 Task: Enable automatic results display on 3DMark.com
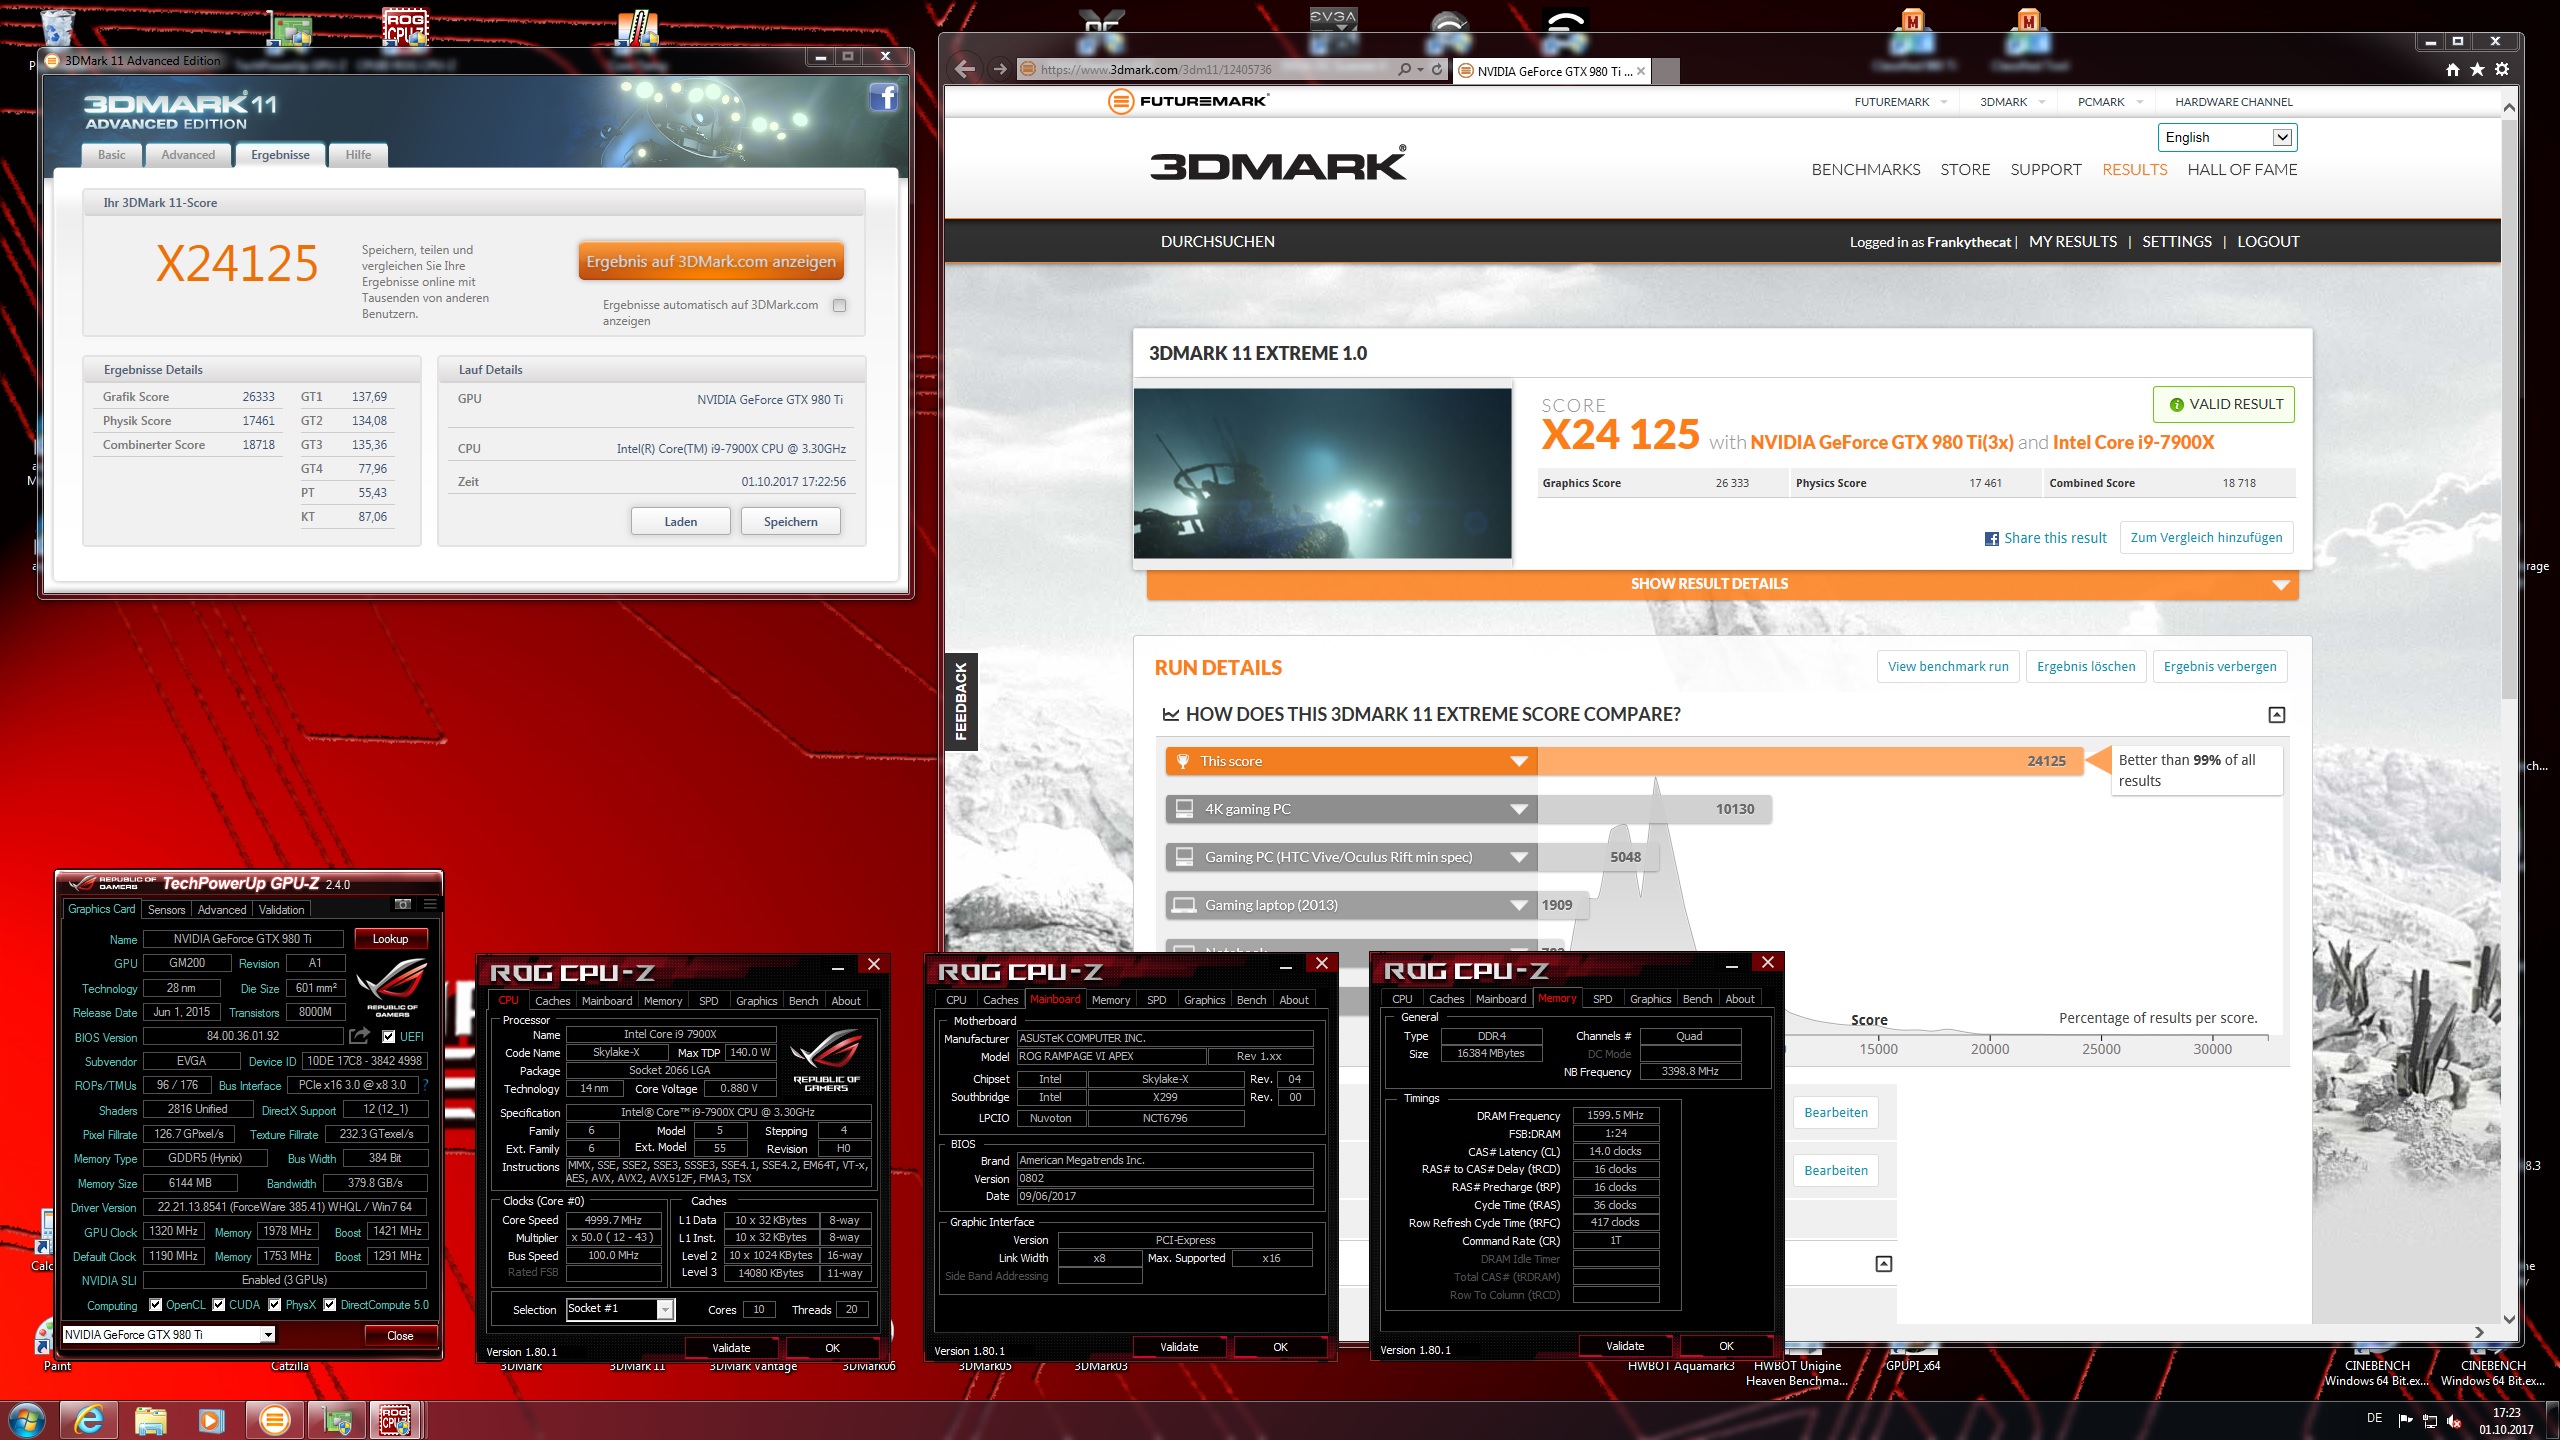point(839,305)
